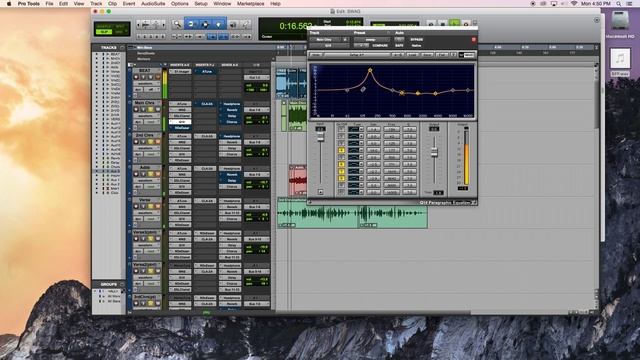
Task: Open BEAT track output path selector
Action: [256, 77]
